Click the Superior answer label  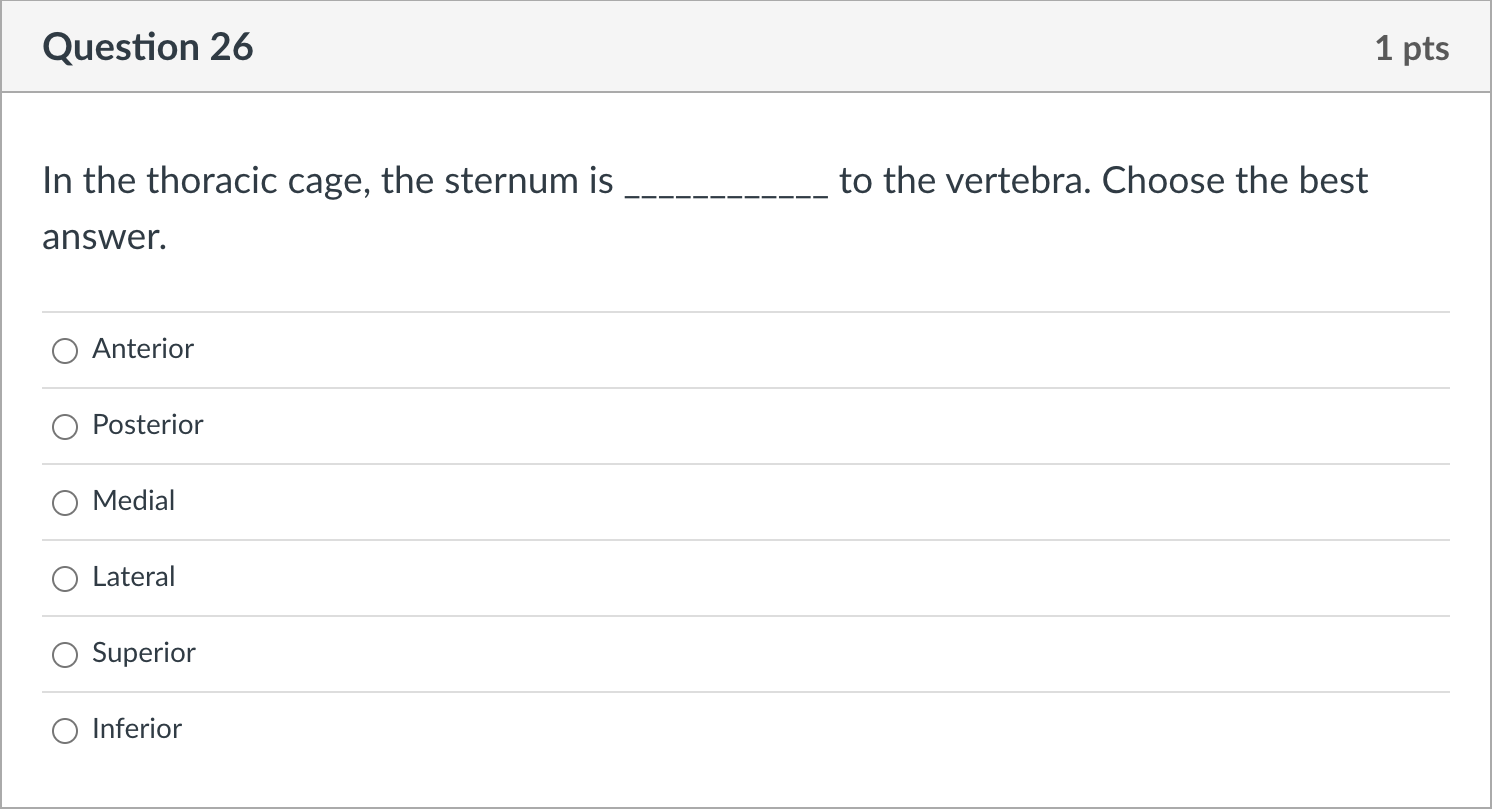point(144,653)
